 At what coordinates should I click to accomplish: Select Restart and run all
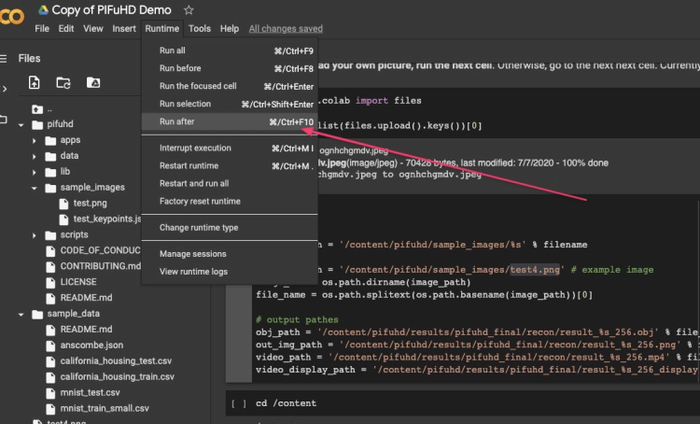pyautogui.click(x=194, y=183)
